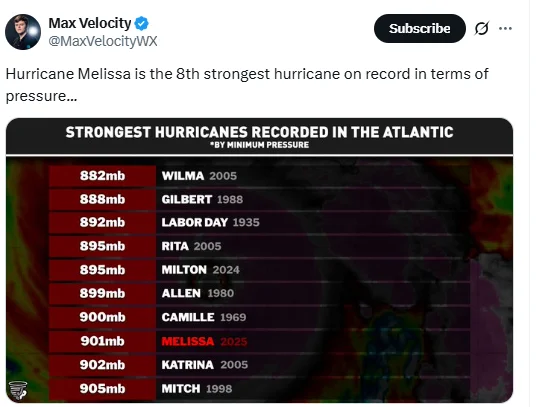
Task: Click the tornado logo in image corner
Action: [18, 390]
